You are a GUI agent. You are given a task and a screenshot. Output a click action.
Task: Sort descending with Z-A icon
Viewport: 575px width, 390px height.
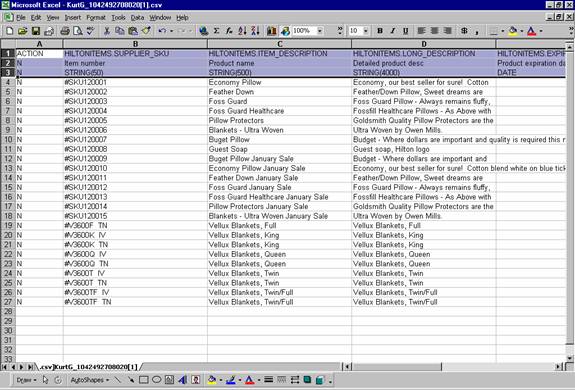[255, 31]
